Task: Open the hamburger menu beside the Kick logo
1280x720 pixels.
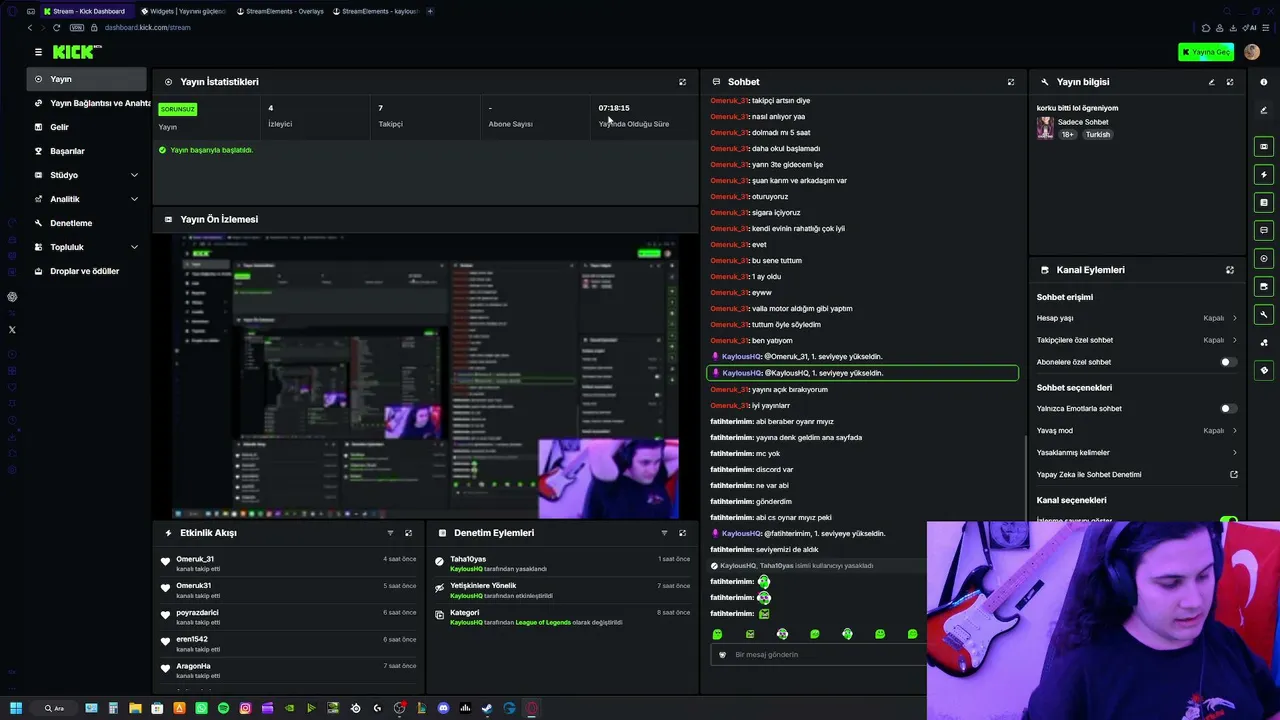Action: point(38,52)
